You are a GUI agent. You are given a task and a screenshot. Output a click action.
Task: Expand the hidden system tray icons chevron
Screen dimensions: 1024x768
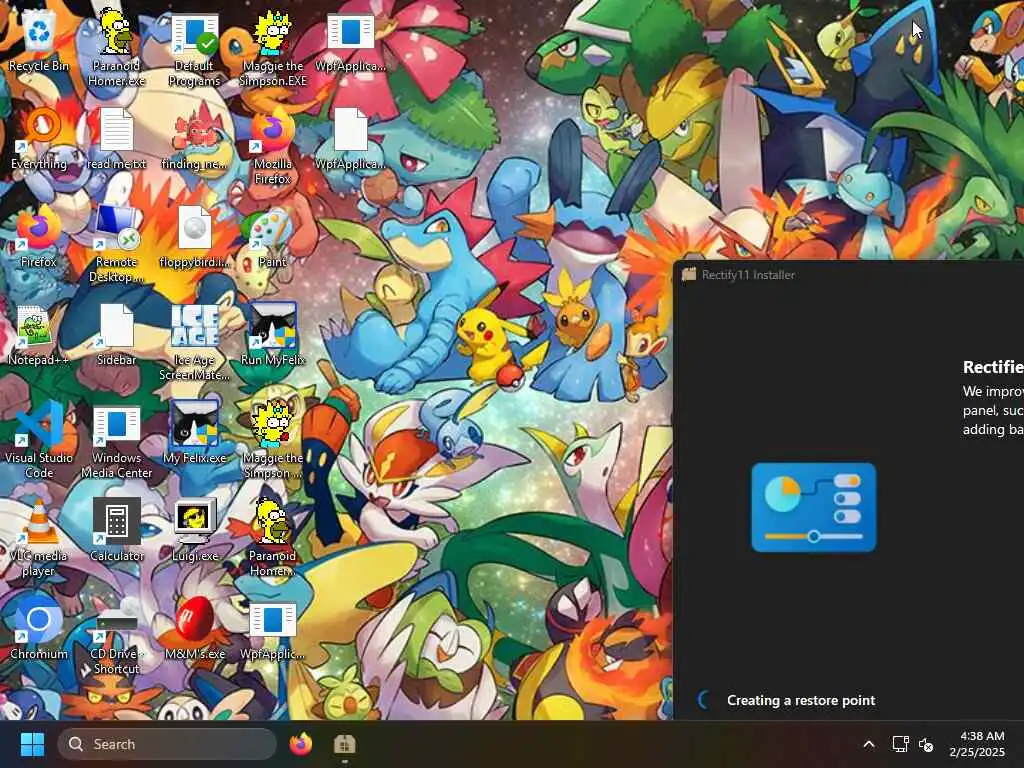(x=869, y=744)
